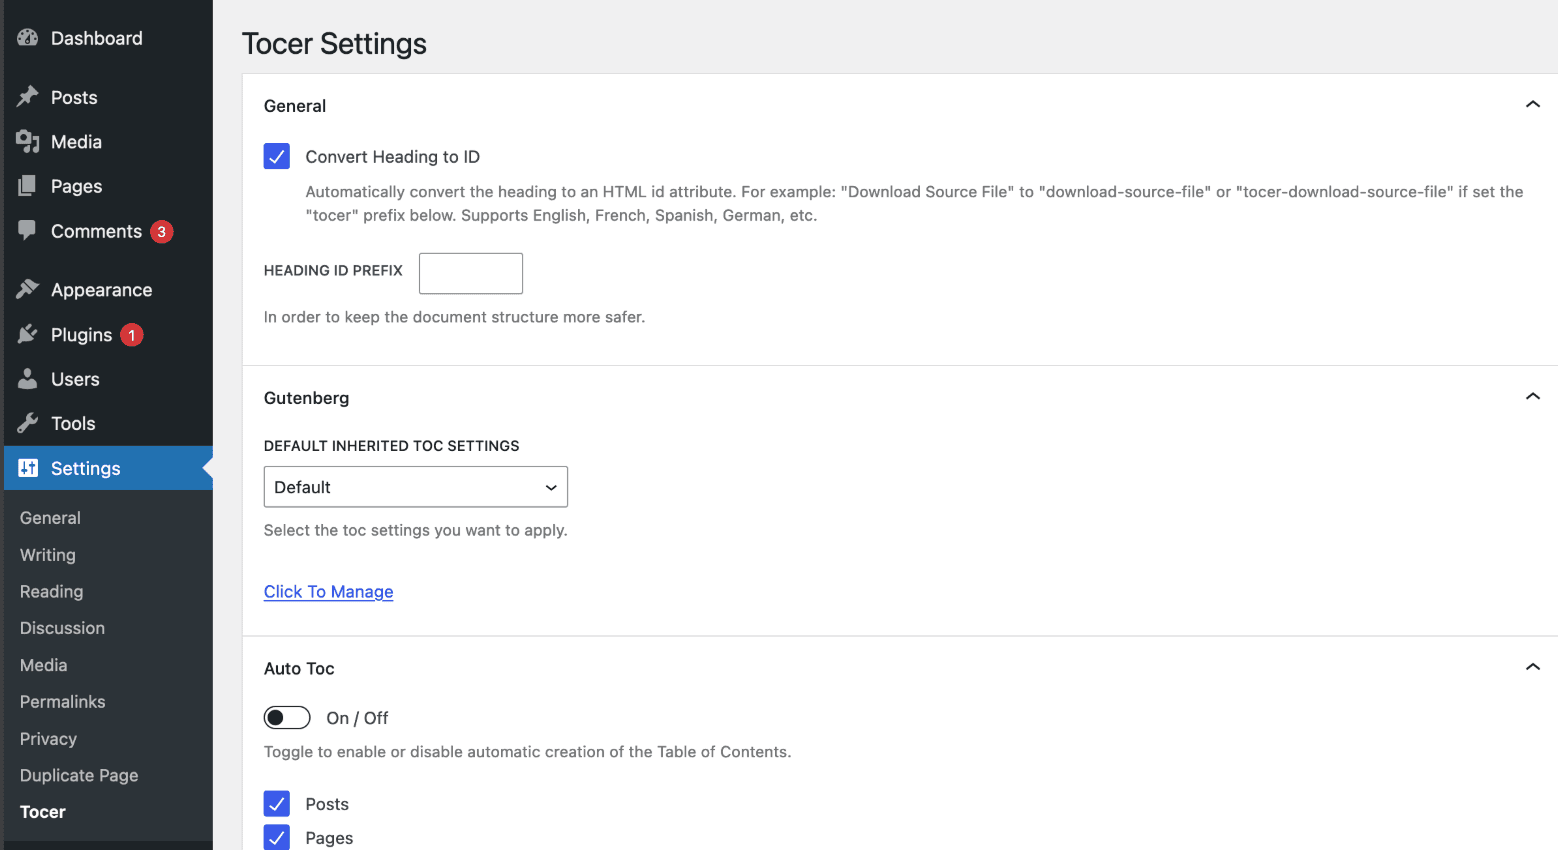The image size is (1558, 850).
Task: Click the Appearance paintbrush icon
Action: pos(27,290)
